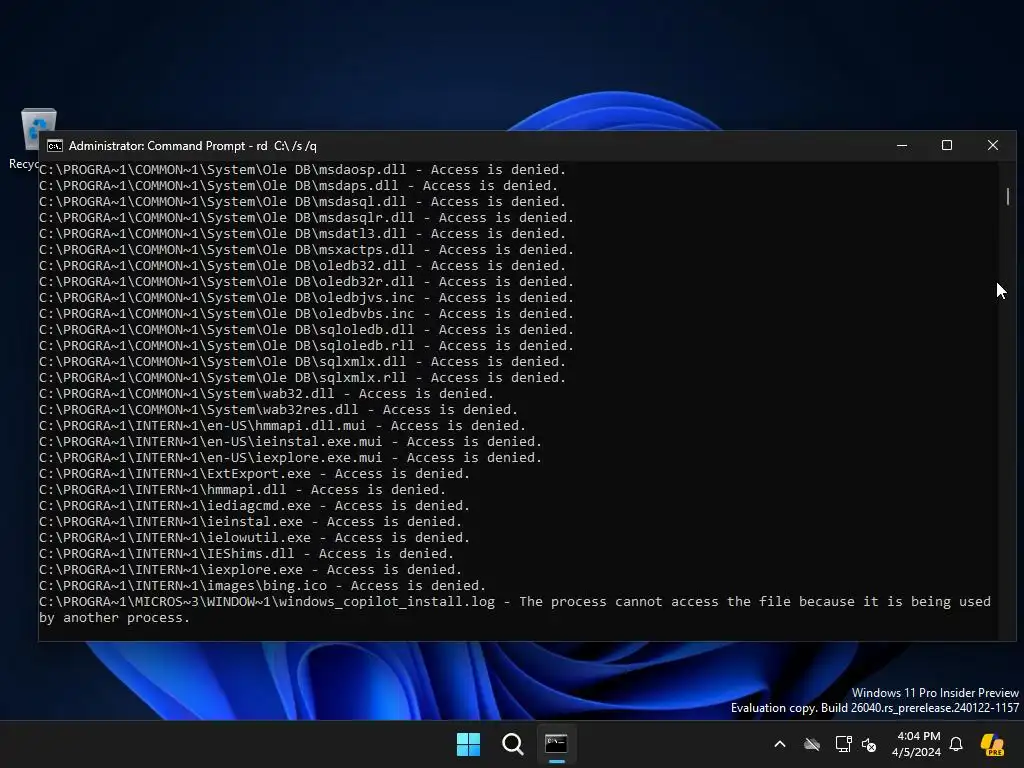
Task: Click the oledbvbs.inc output line
Action: 306,313
